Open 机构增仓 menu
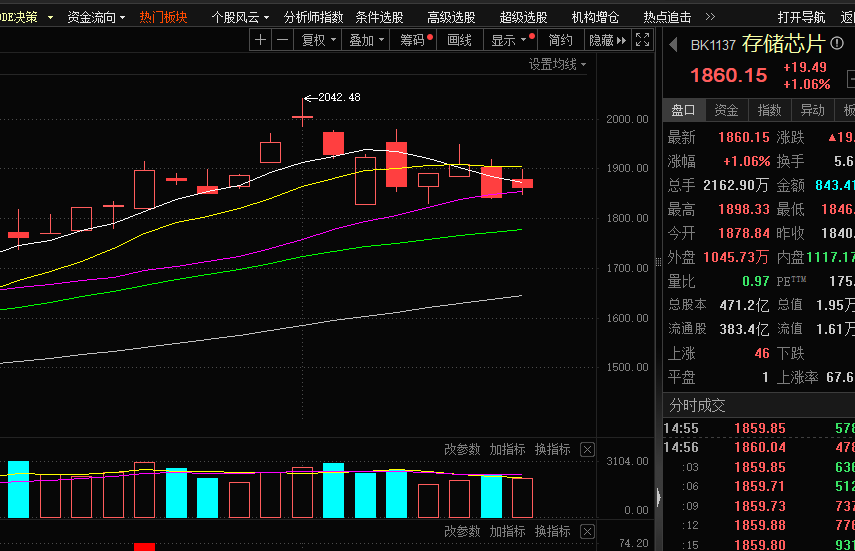This screenshot has height=551, width=855. 595,17
